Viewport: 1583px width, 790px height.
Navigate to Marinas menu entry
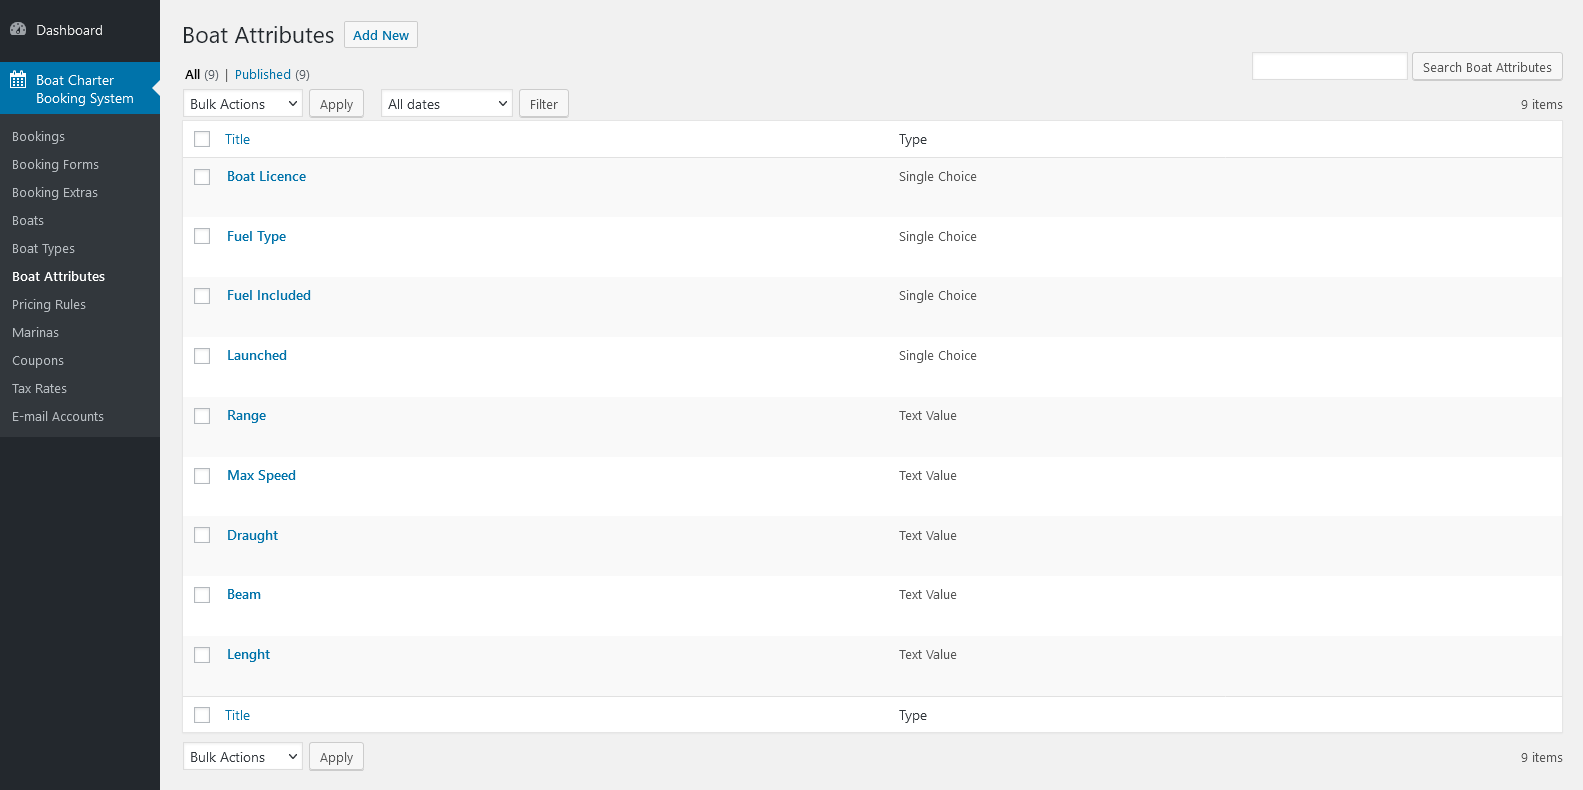[x=35, y=333]
